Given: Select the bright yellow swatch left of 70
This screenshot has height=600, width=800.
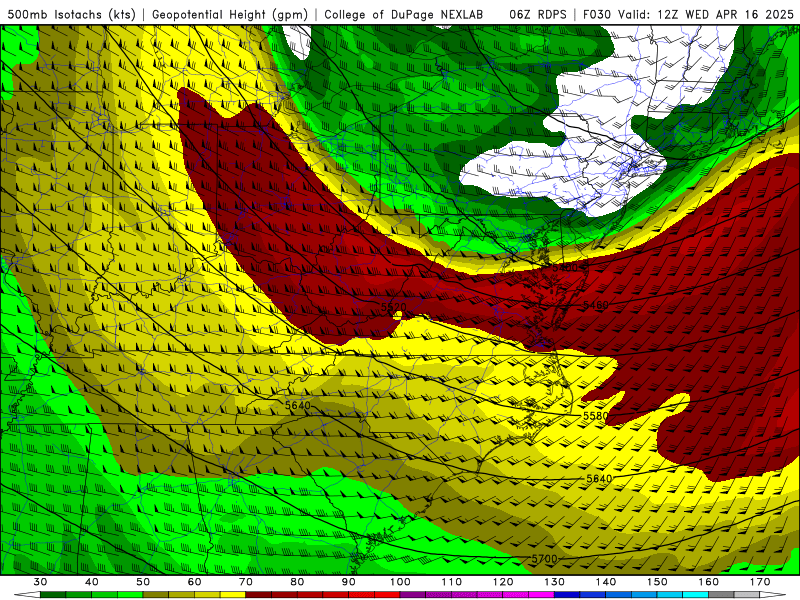Looking at the screenshot, I should (233, 595).
